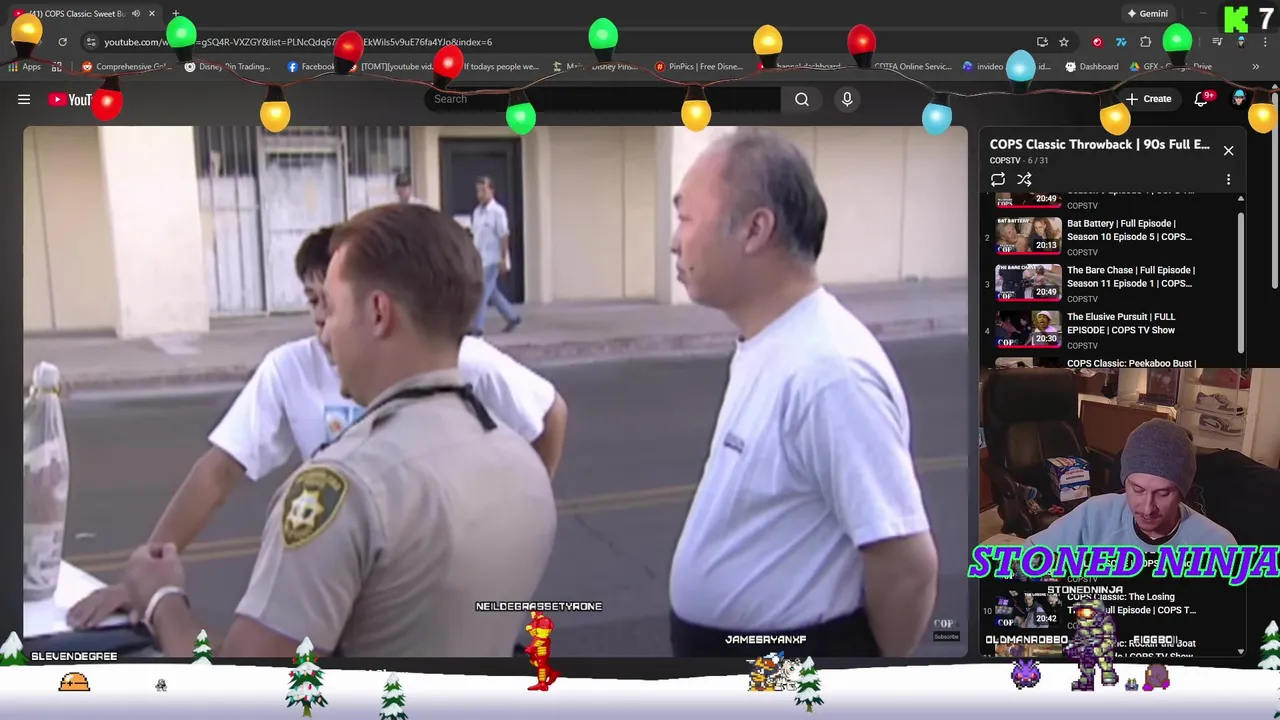This screenshot has width=1280, height=720.
Task: Close the COPS Classic Throwback playlist panel
Action: click(1228, 150)
